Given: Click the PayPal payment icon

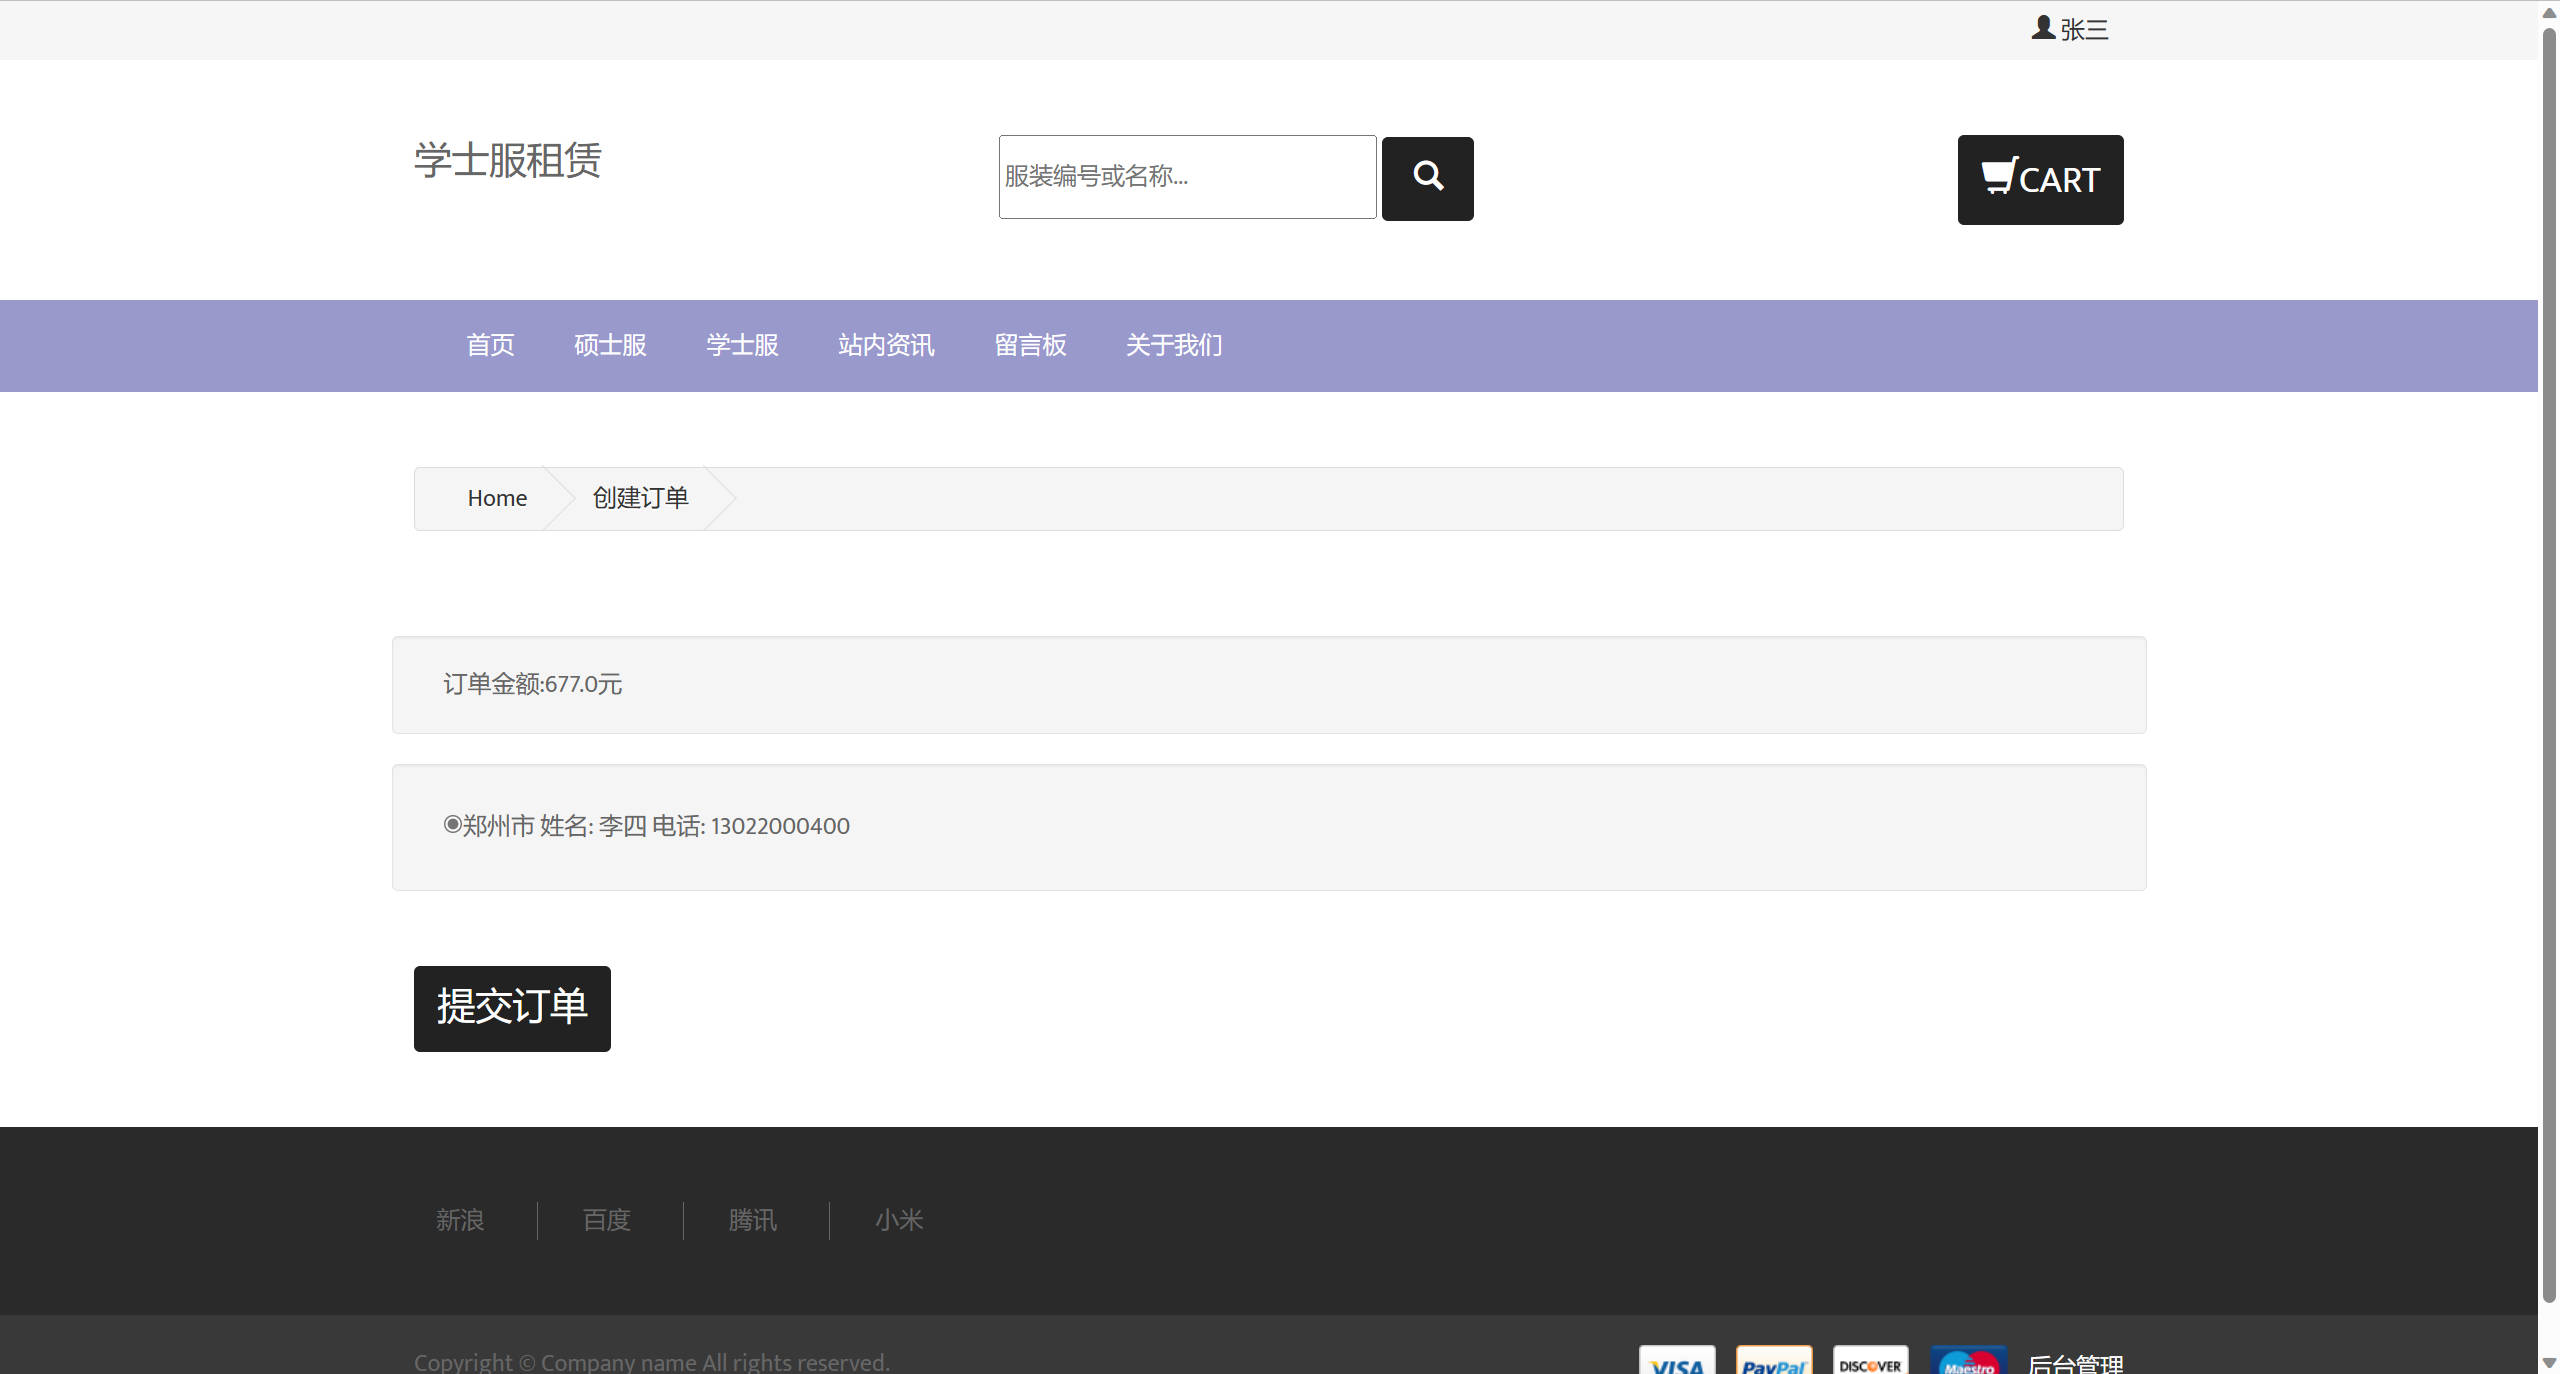Looking at the screenshot, I should click(1773, 1362).
